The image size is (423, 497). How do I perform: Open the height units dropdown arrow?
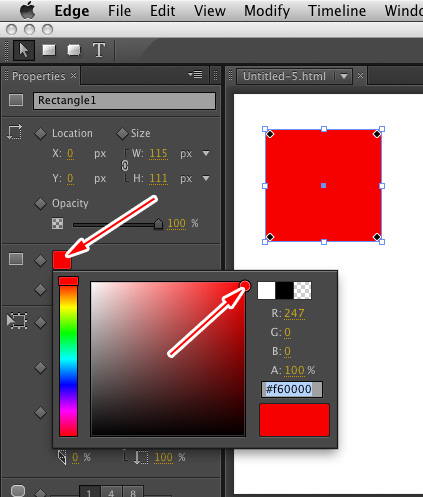(x=206, y=178)
